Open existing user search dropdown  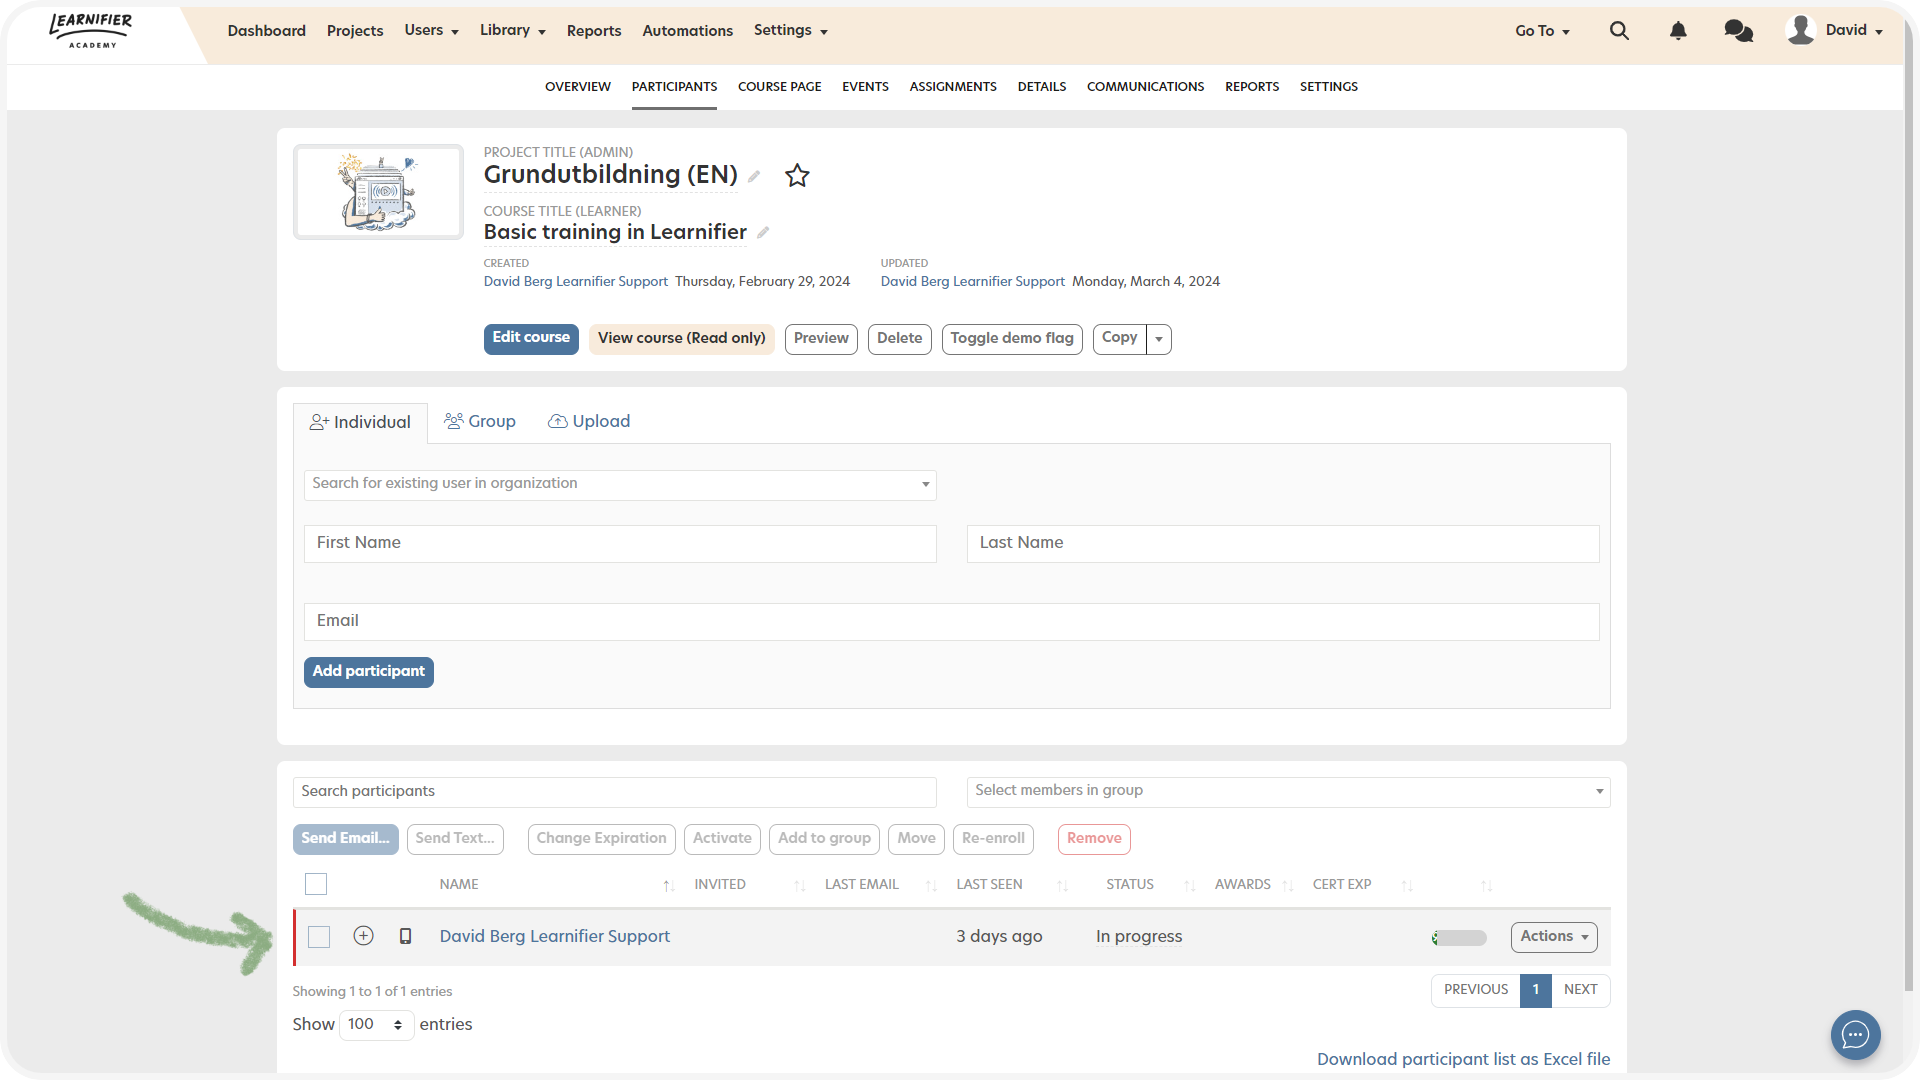point(620,484)
